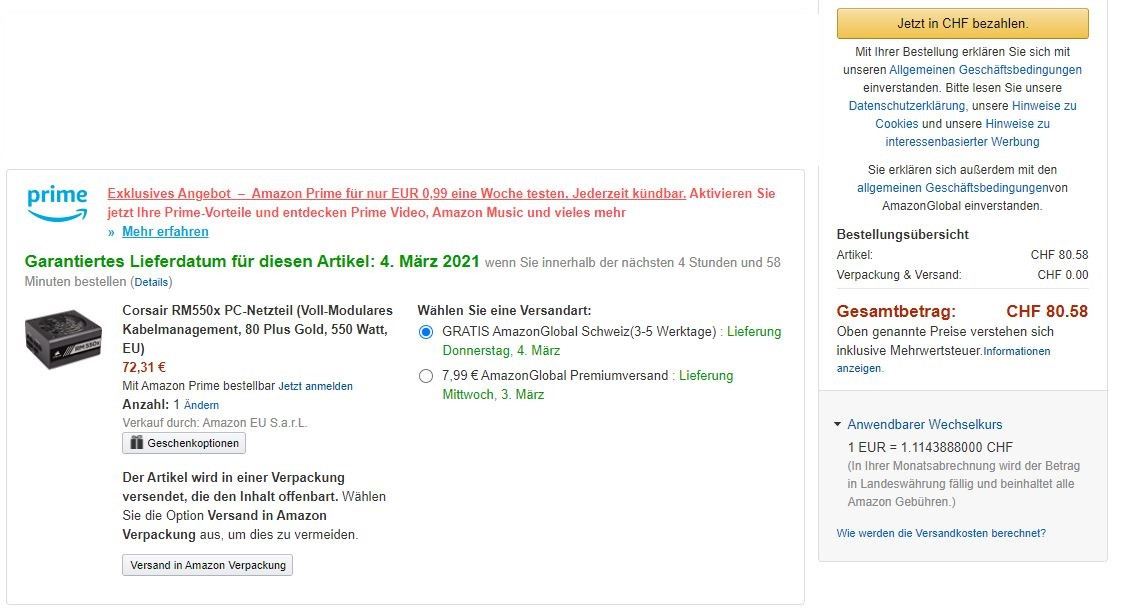The height and width of the screenshot is (614, 1144).
Task: Click Wie werden die Versandkosten berechnet link
Action: [x=941, y=533]
